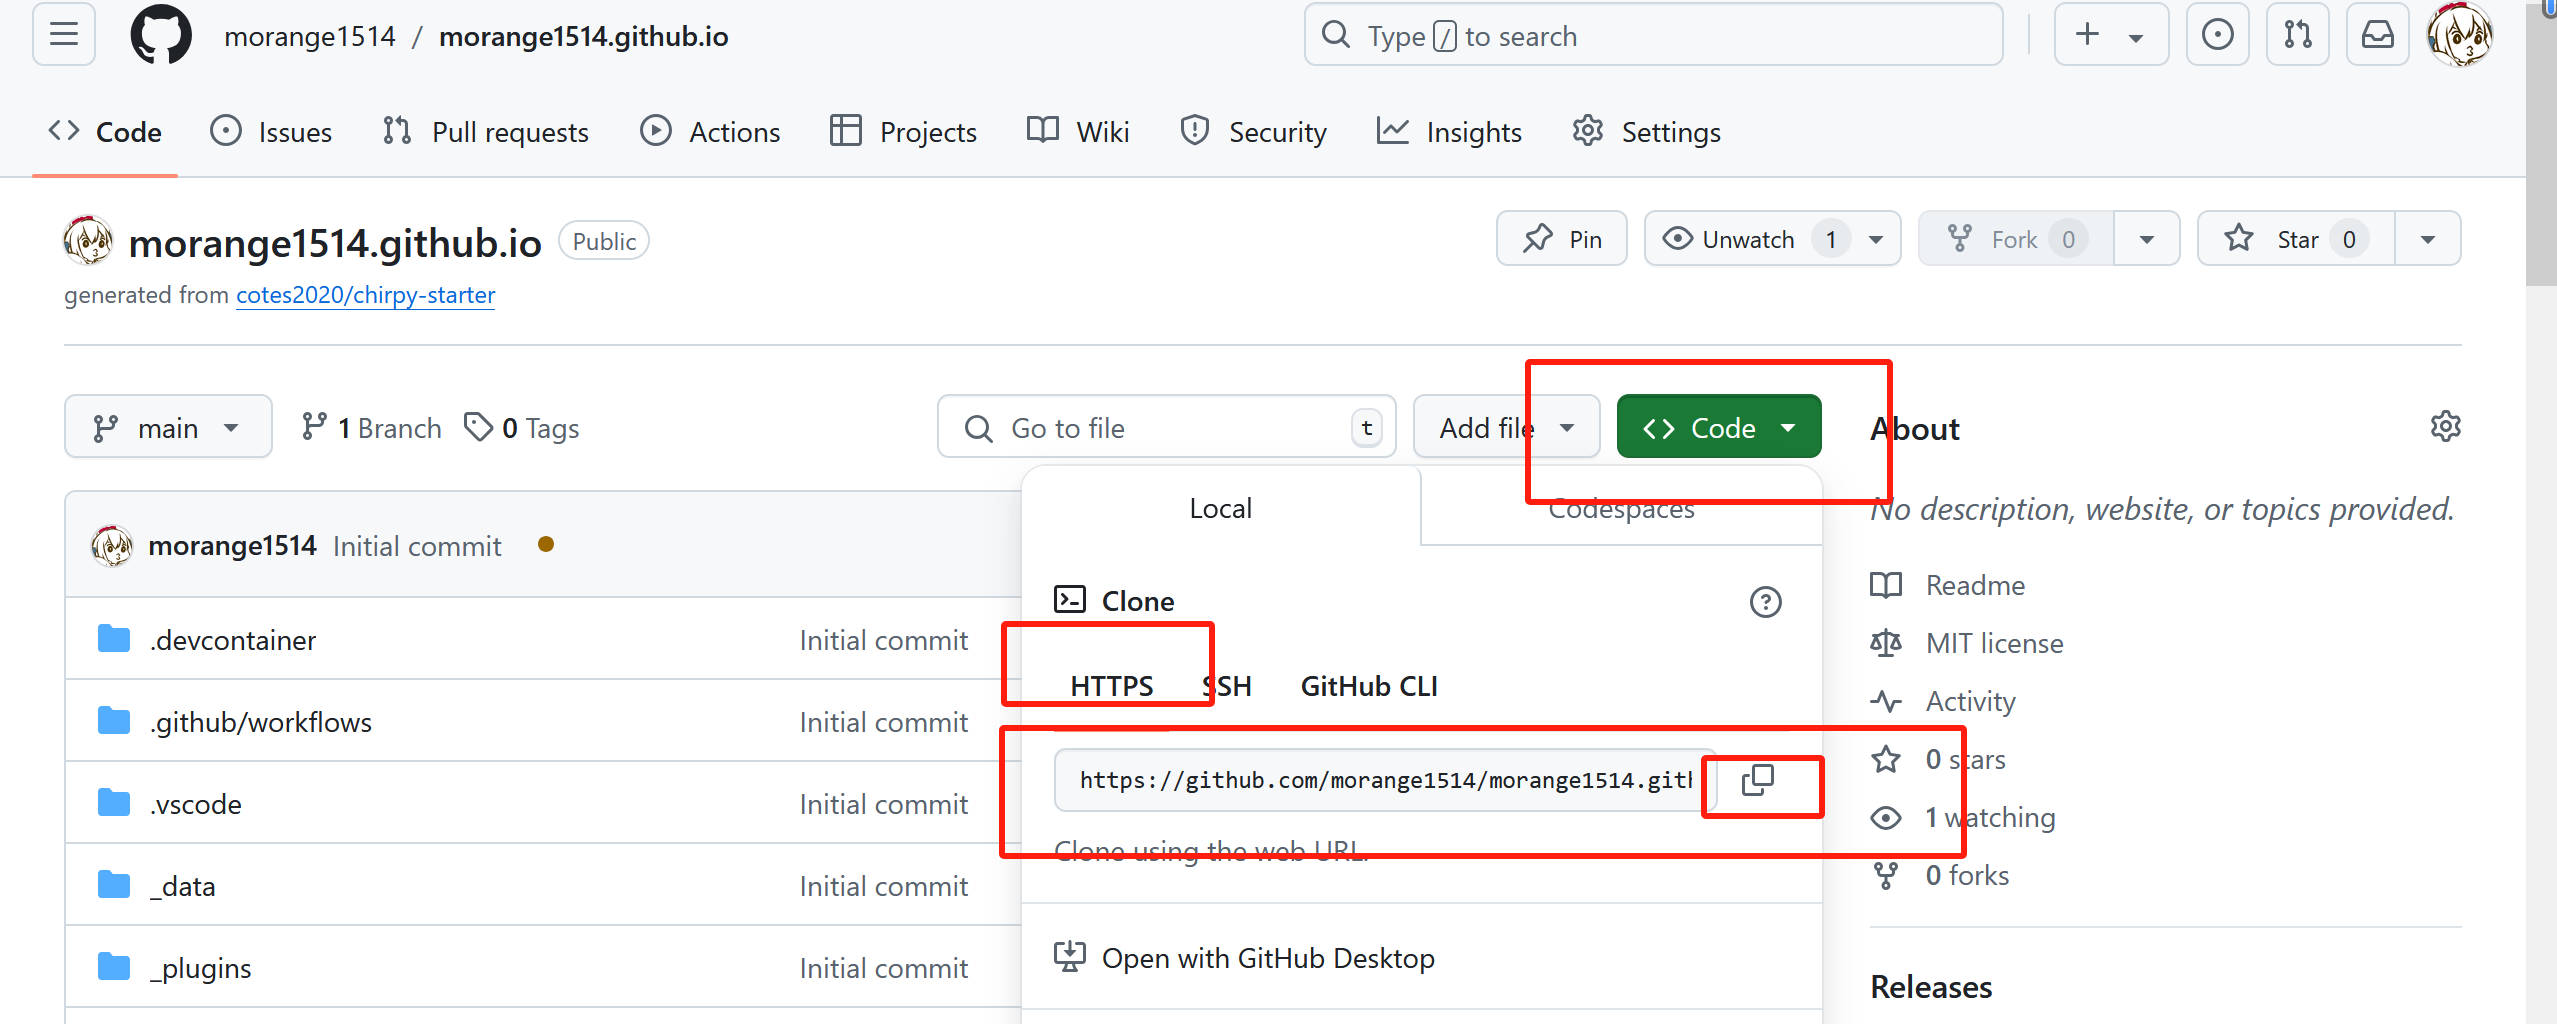Switch to the Security tab

pos(1253,132)
